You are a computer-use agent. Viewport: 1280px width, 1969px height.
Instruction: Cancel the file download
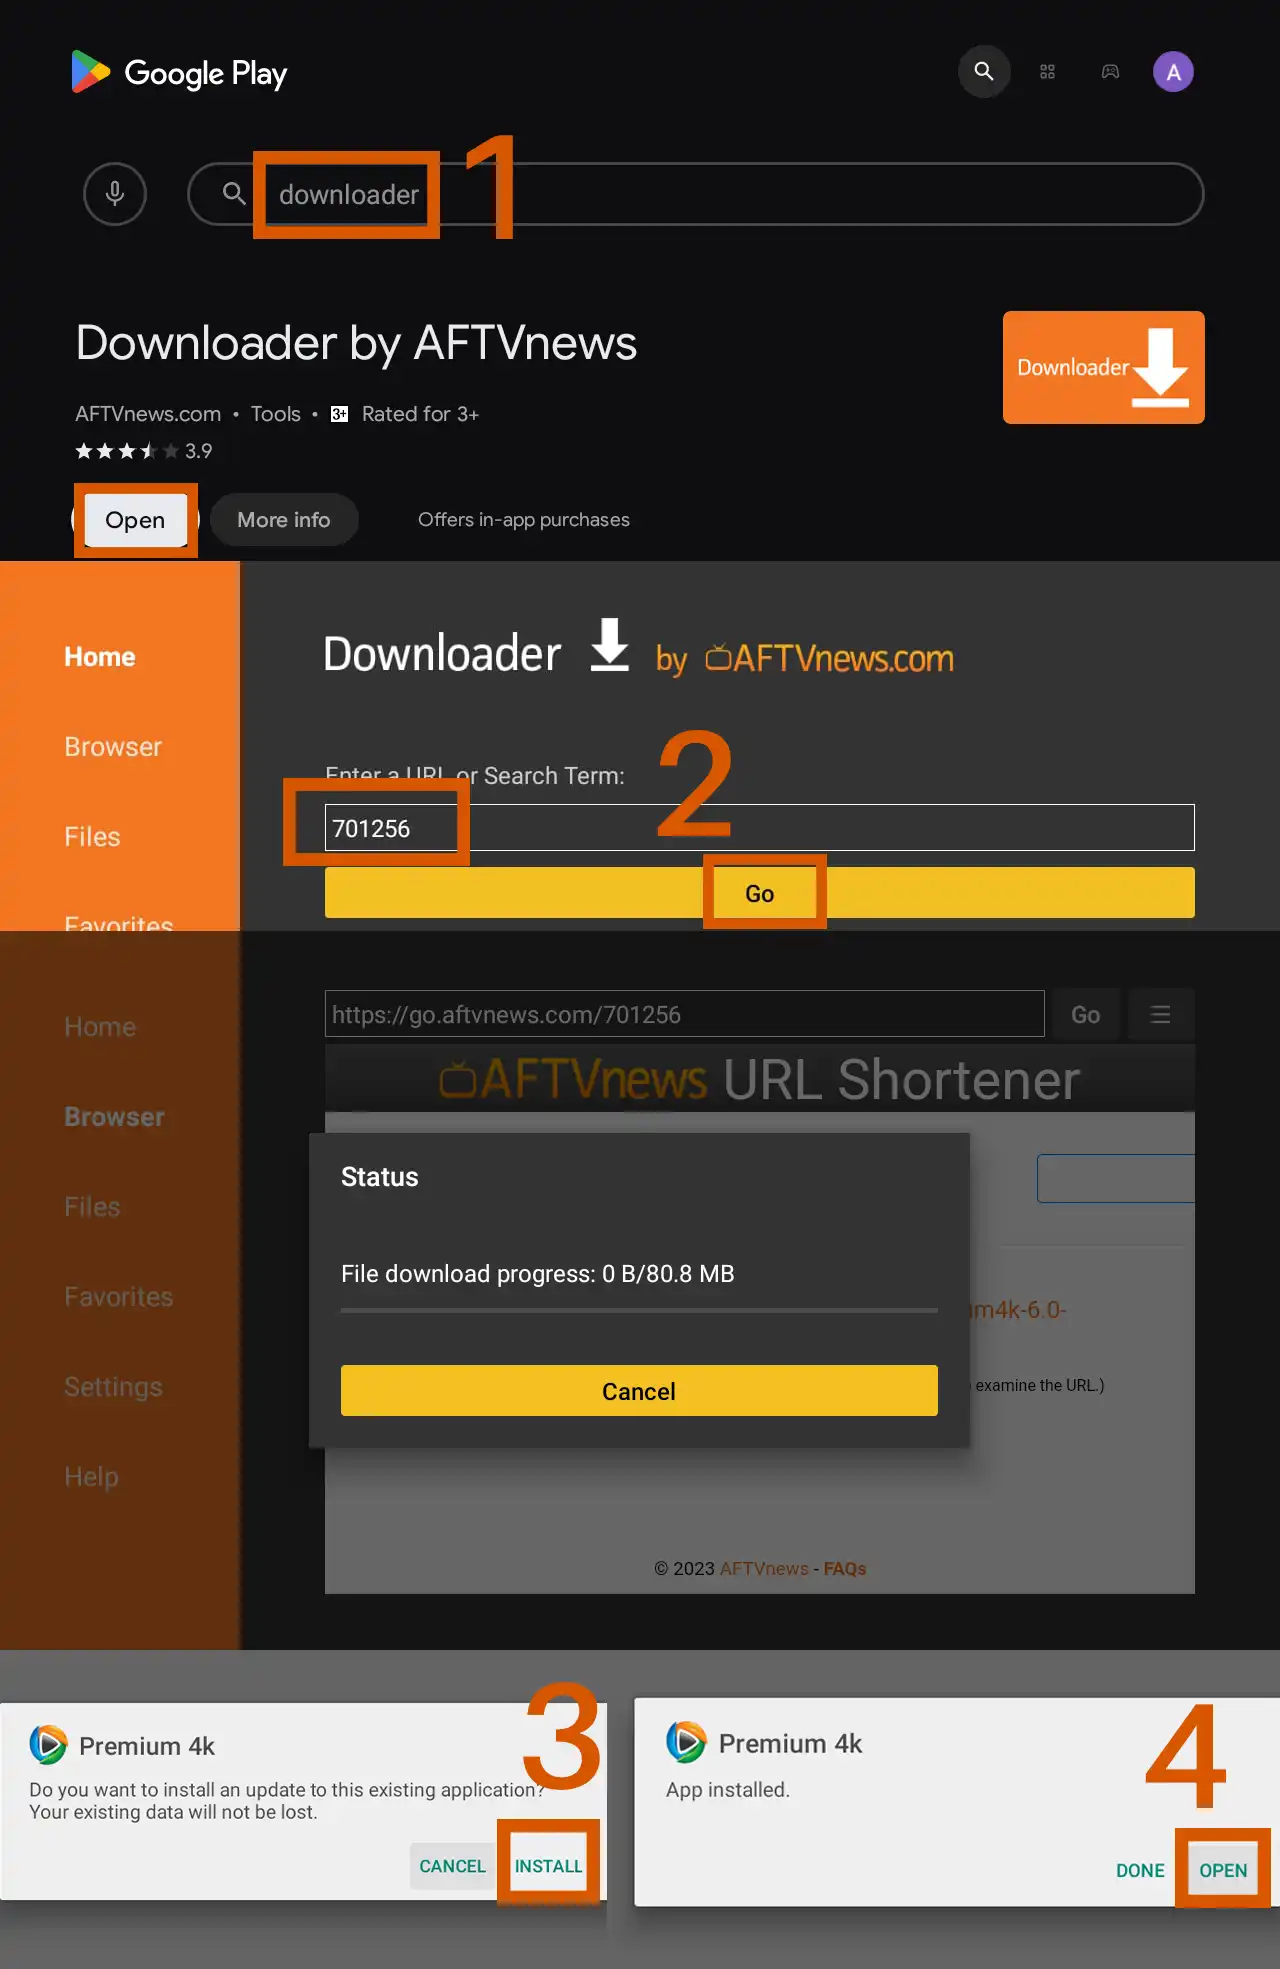(639, 1391)
